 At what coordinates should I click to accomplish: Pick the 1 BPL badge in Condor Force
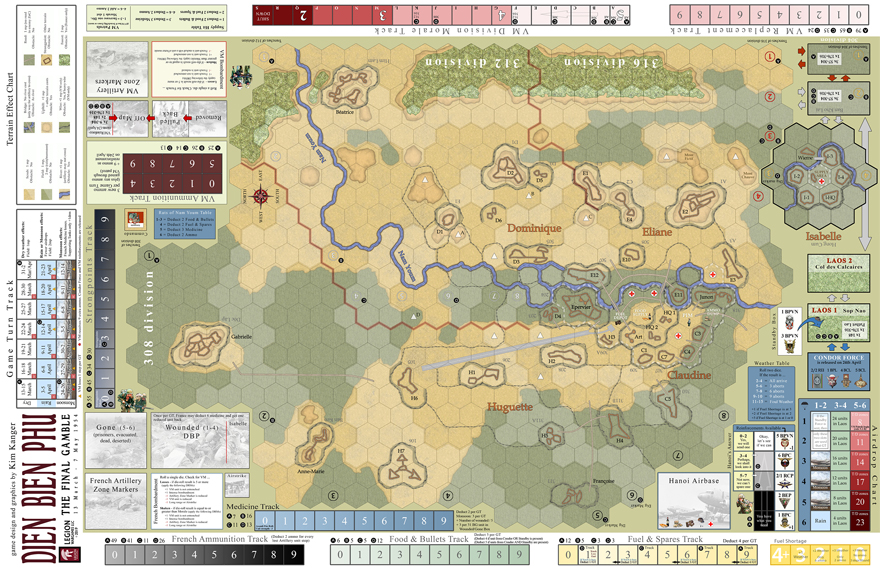832,381
